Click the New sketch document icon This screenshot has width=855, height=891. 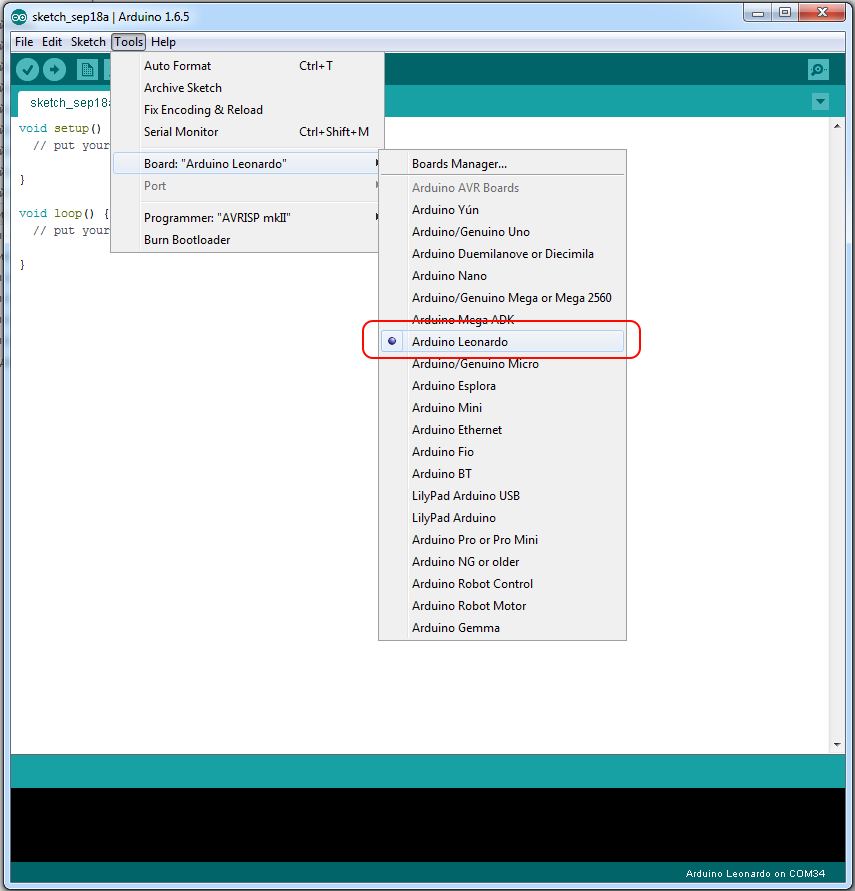pyautogui.click(x=87, y=70)
